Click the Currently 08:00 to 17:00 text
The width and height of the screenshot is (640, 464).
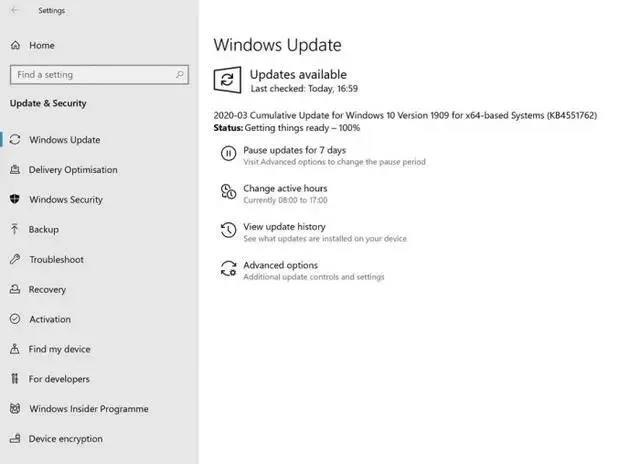(285, 200)
